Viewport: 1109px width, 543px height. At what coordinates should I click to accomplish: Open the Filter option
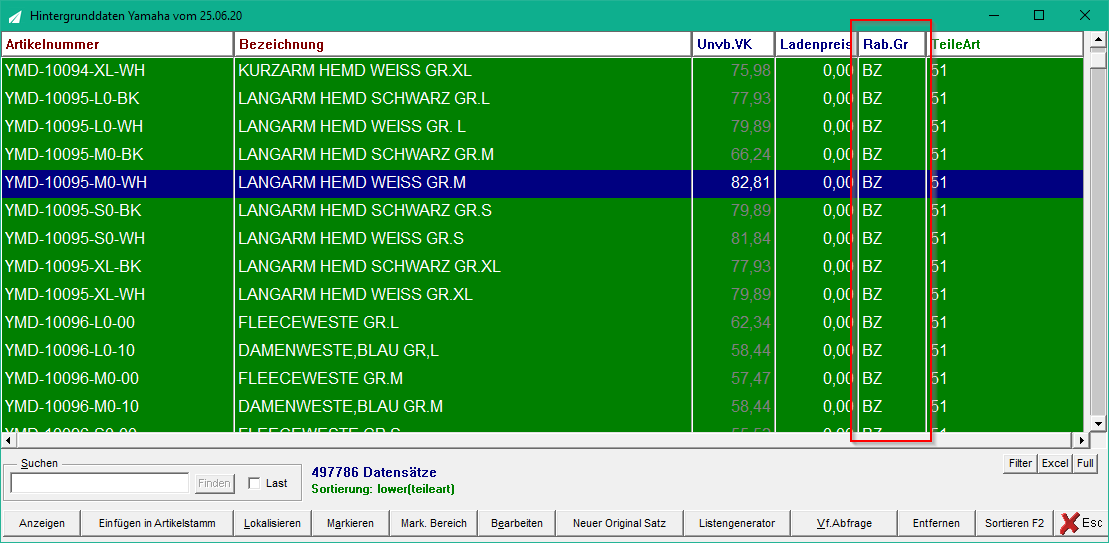[x=1021, y=464]
